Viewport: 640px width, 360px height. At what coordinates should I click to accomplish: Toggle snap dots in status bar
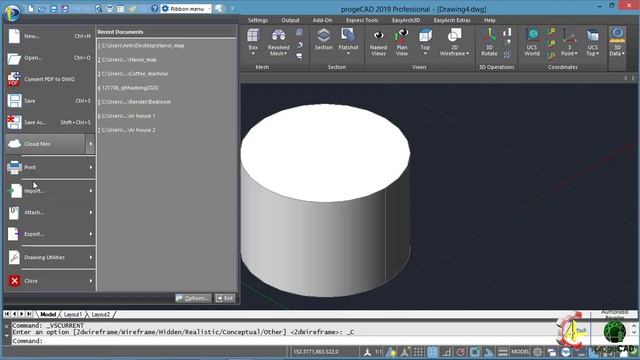pyautogui.click(x=418, y=352)
